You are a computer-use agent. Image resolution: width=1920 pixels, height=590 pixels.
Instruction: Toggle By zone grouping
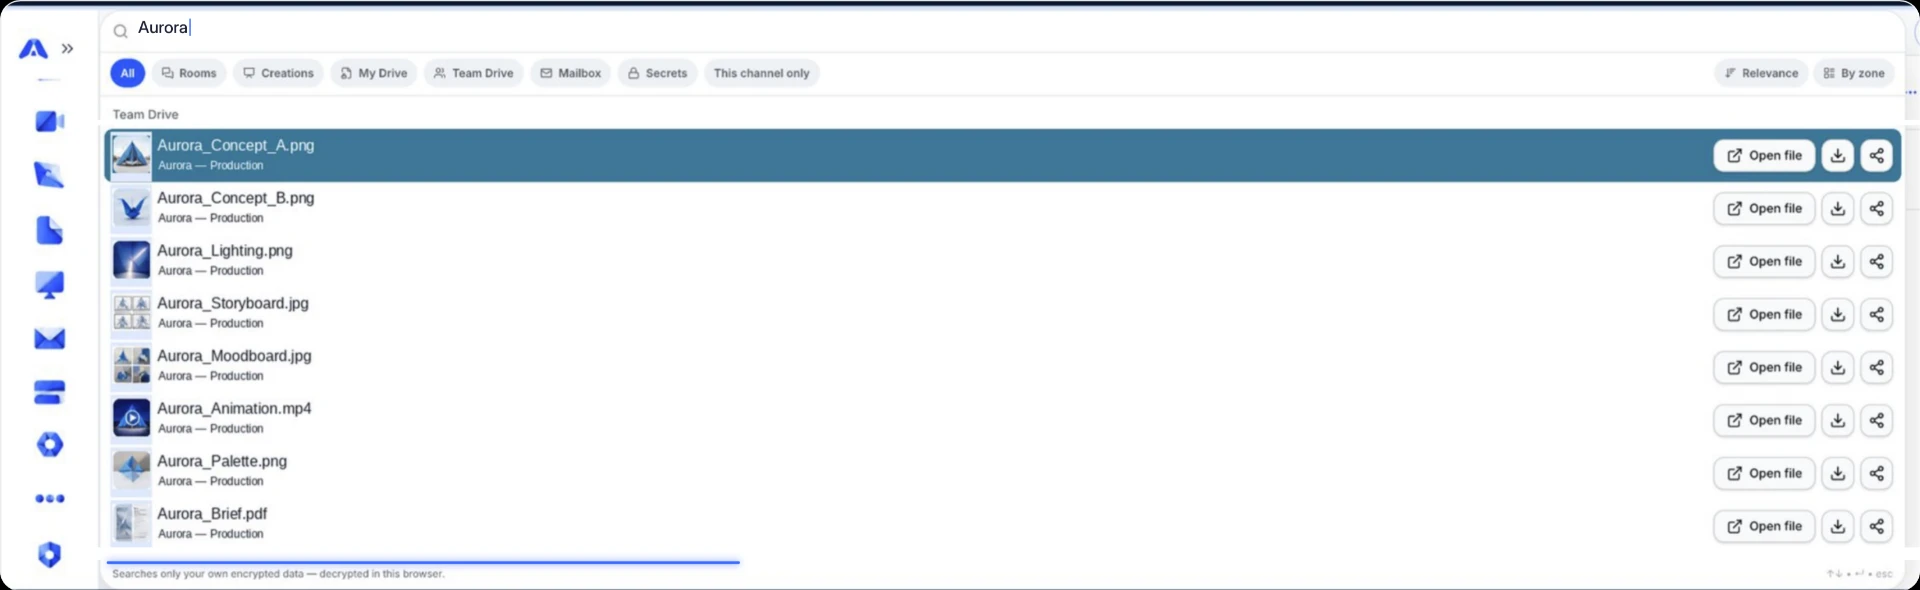[1853, 73]
